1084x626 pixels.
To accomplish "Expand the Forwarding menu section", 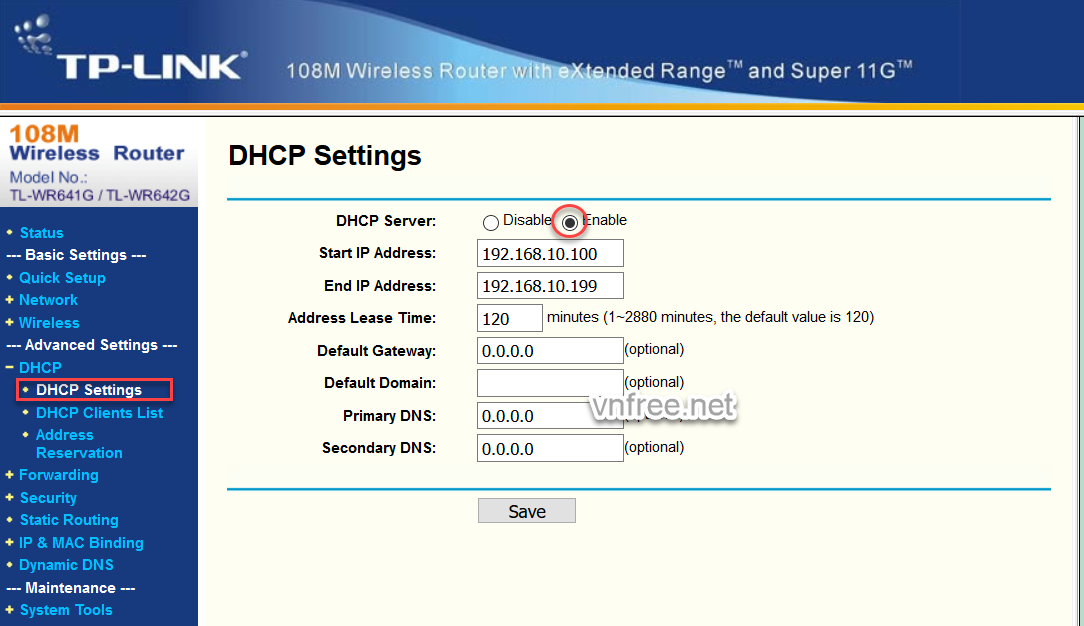I will click(58, 475).
